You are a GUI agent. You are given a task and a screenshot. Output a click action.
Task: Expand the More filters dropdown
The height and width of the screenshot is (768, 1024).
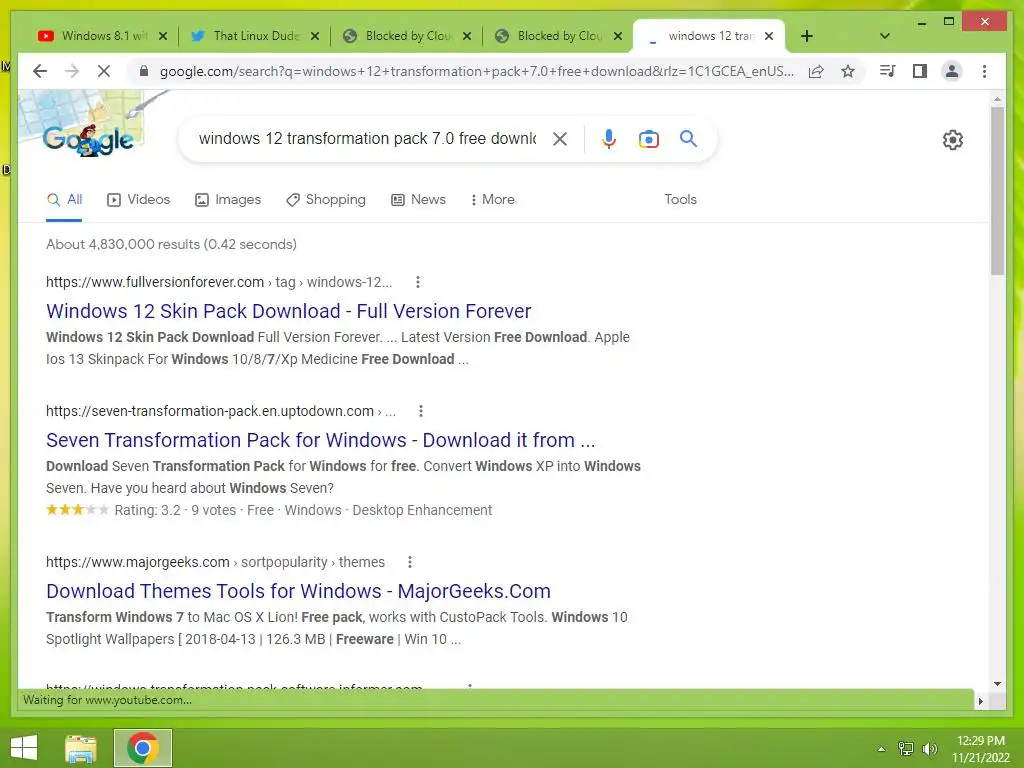(x=492, y=199)
